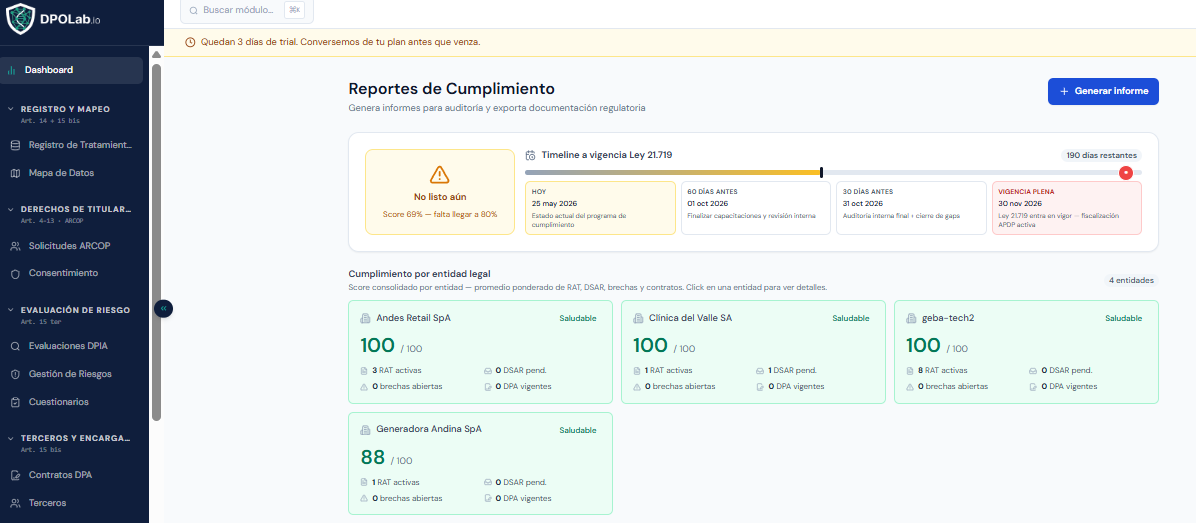
Task: Open the Generadora Andina SpA entity card
Action: click(481, 464)
